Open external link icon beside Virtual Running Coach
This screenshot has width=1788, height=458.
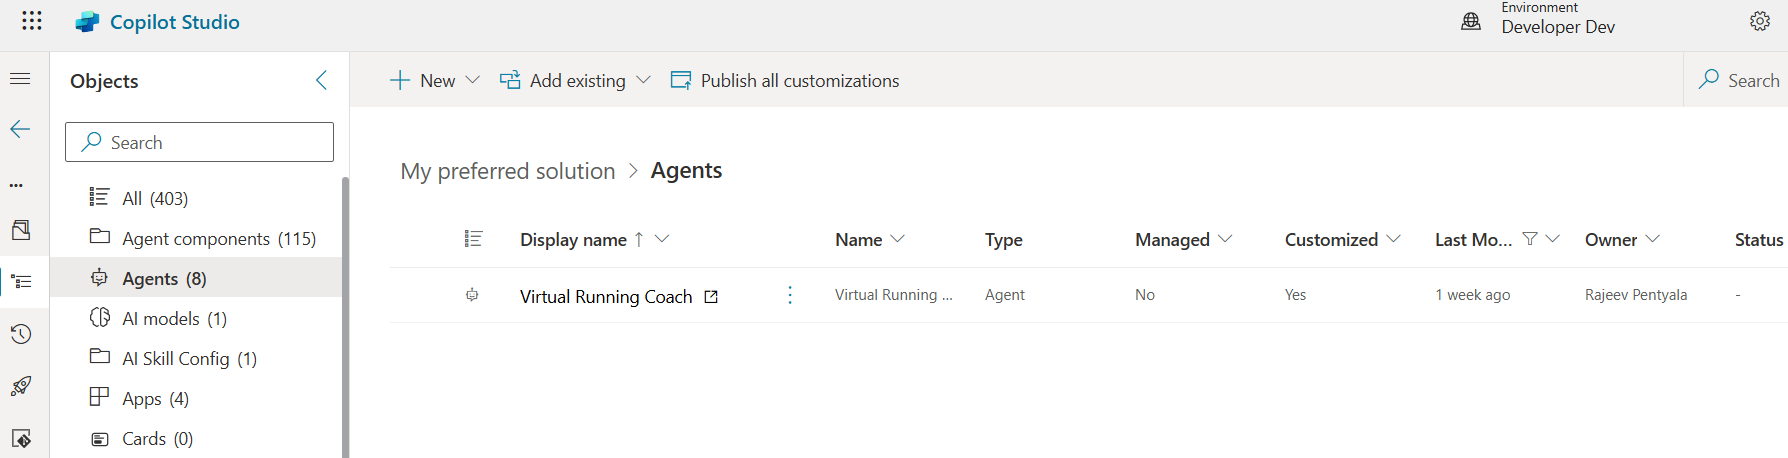pos(711,297)
